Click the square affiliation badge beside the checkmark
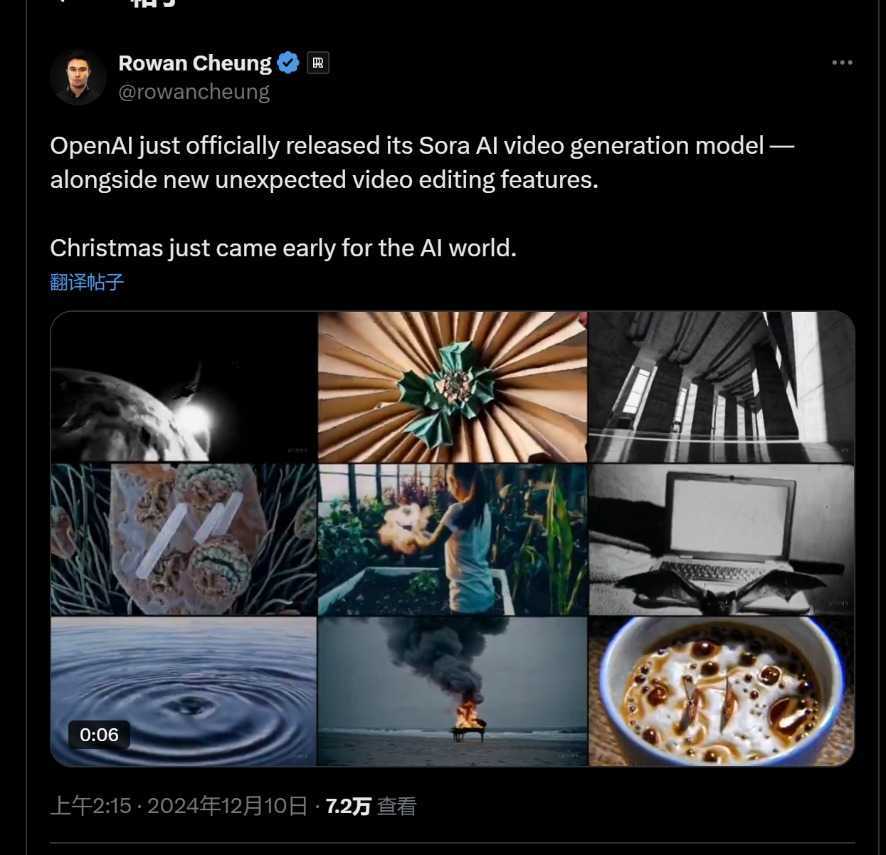 (318, 63)
